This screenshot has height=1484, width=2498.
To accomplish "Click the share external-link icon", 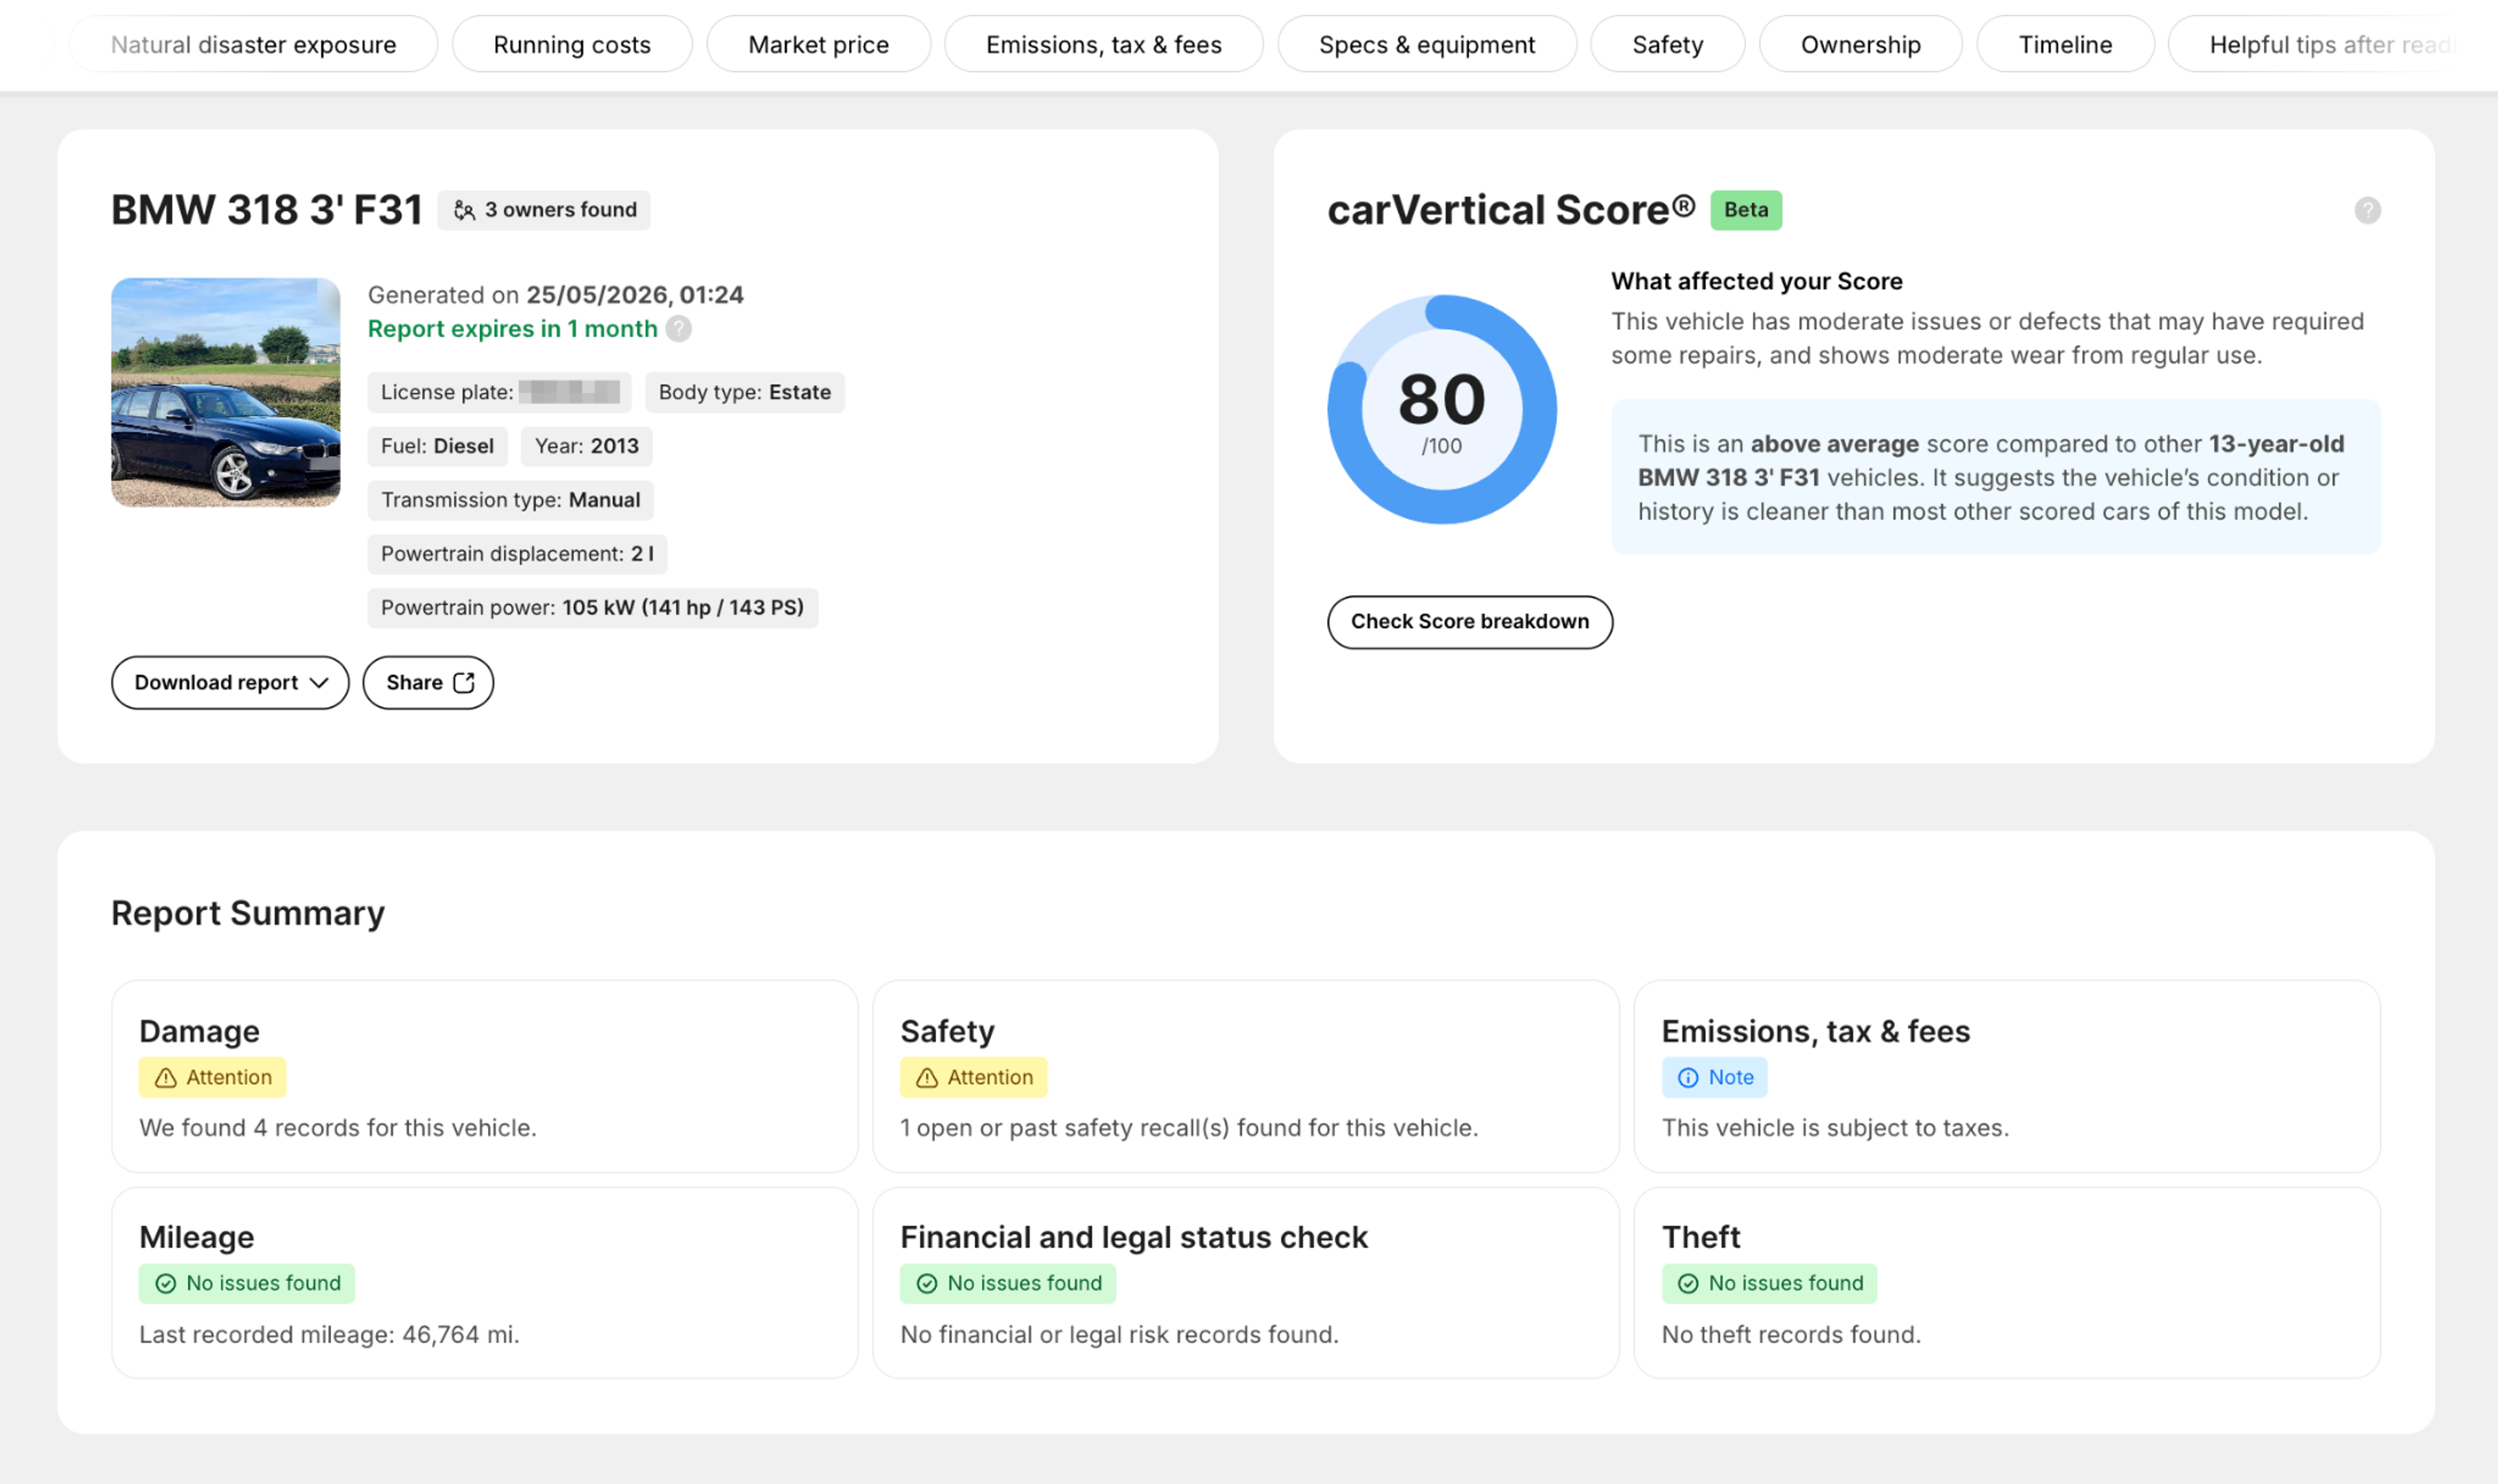I will (464, 682).
